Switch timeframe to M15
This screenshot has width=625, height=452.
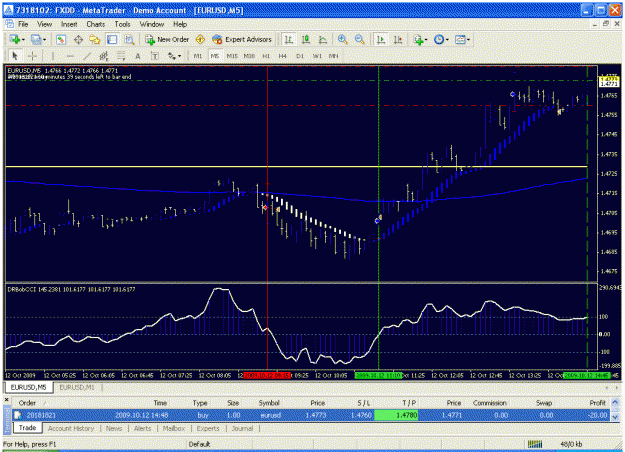(x=232, y=56)
